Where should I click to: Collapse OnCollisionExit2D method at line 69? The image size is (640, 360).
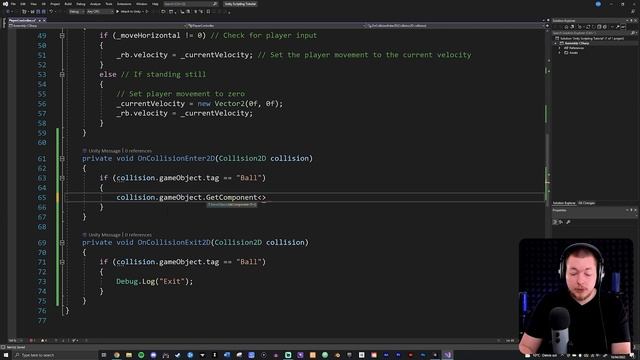pyautogui.click(x=62, y=242)
